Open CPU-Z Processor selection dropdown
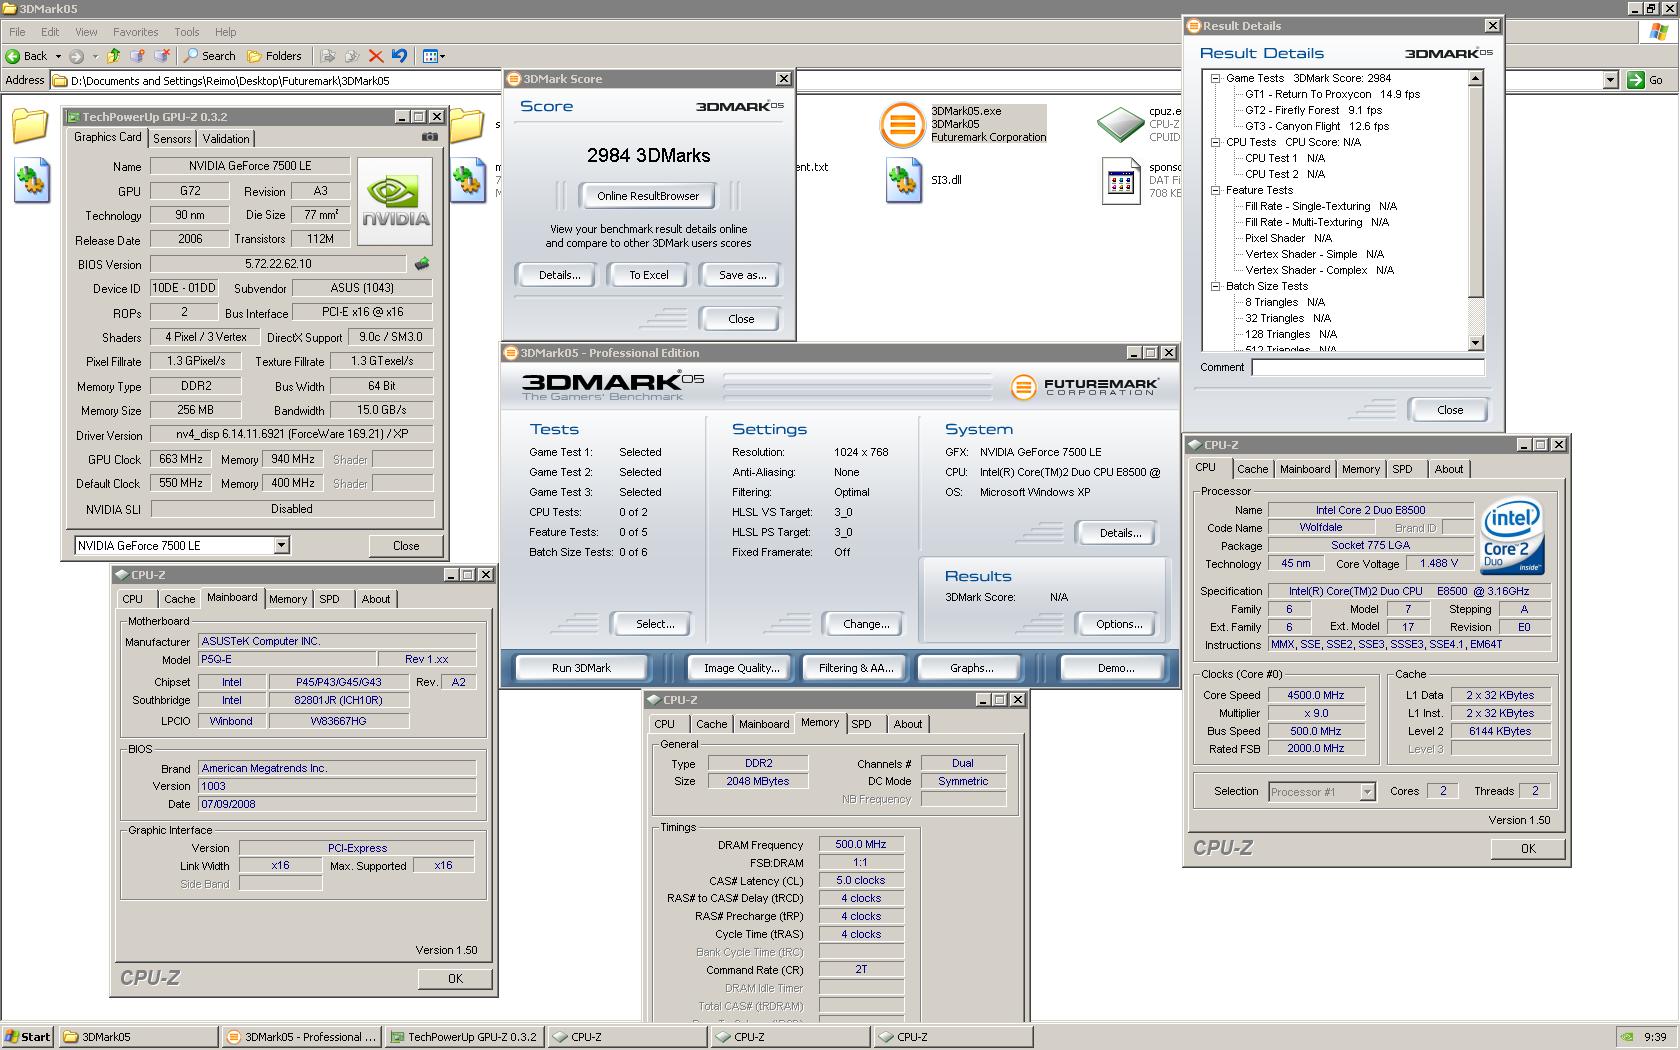 pos(1367,791)
